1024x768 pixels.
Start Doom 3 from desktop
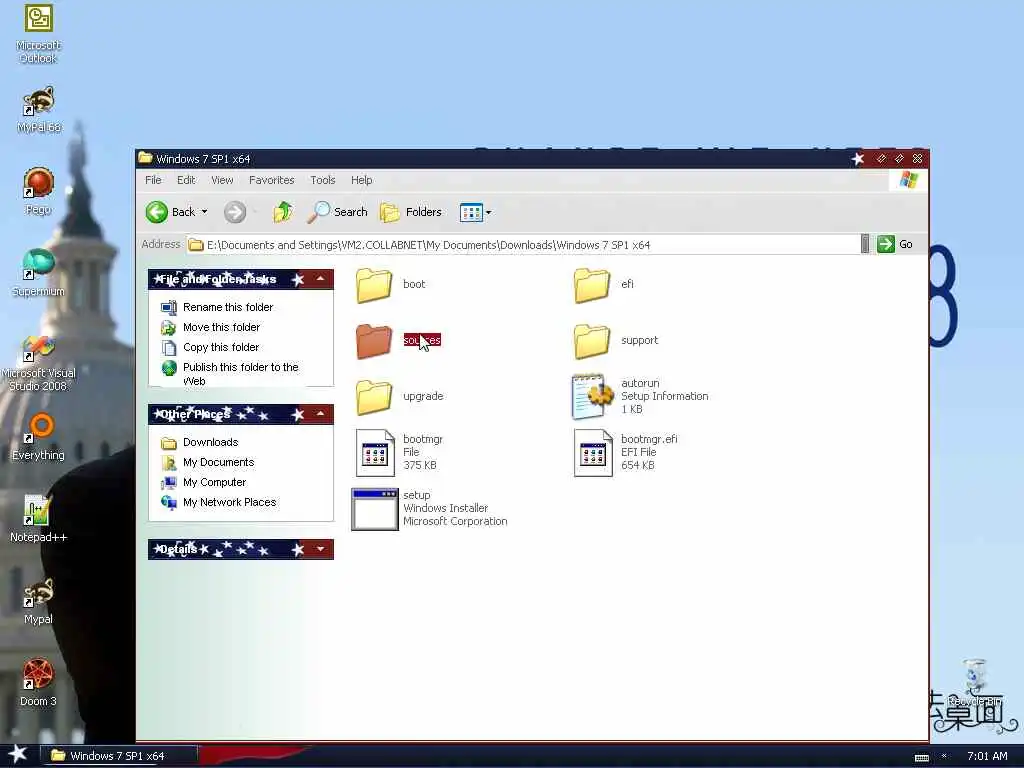coord(38,683)
